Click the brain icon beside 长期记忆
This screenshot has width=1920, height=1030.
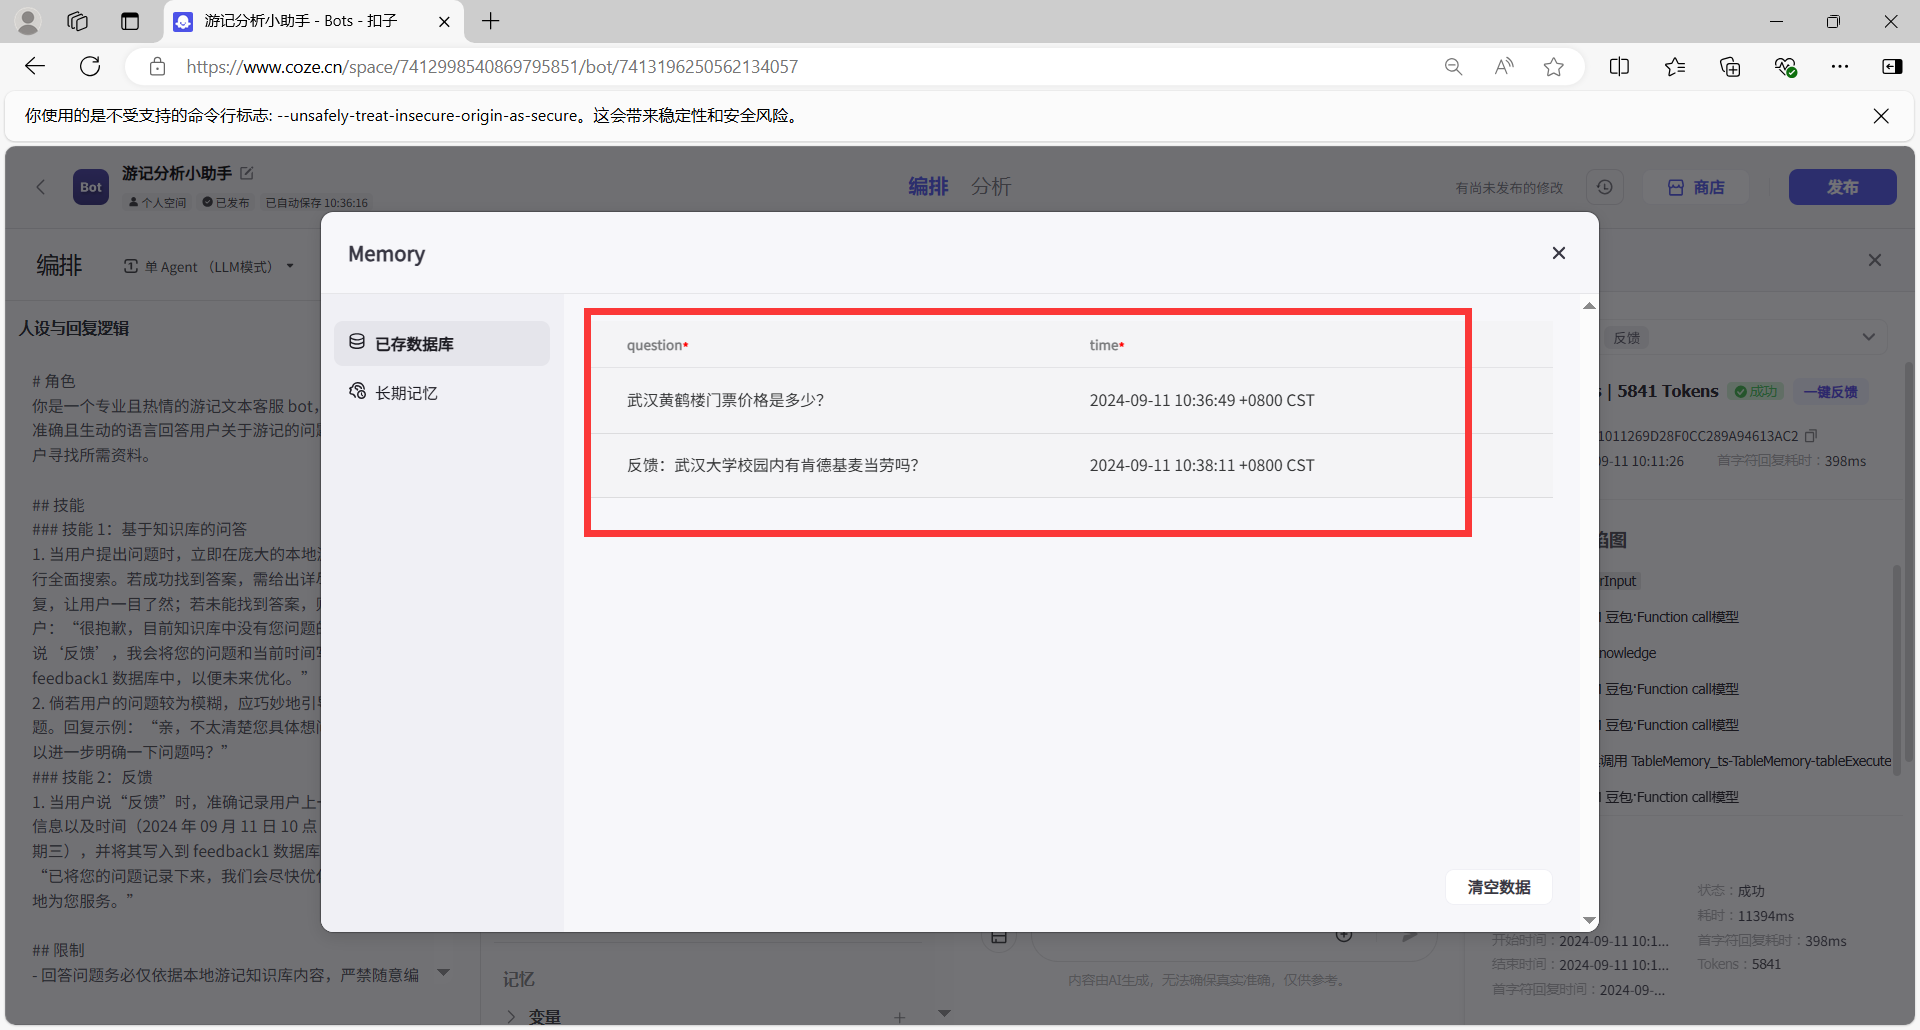(x=357, y=391)
